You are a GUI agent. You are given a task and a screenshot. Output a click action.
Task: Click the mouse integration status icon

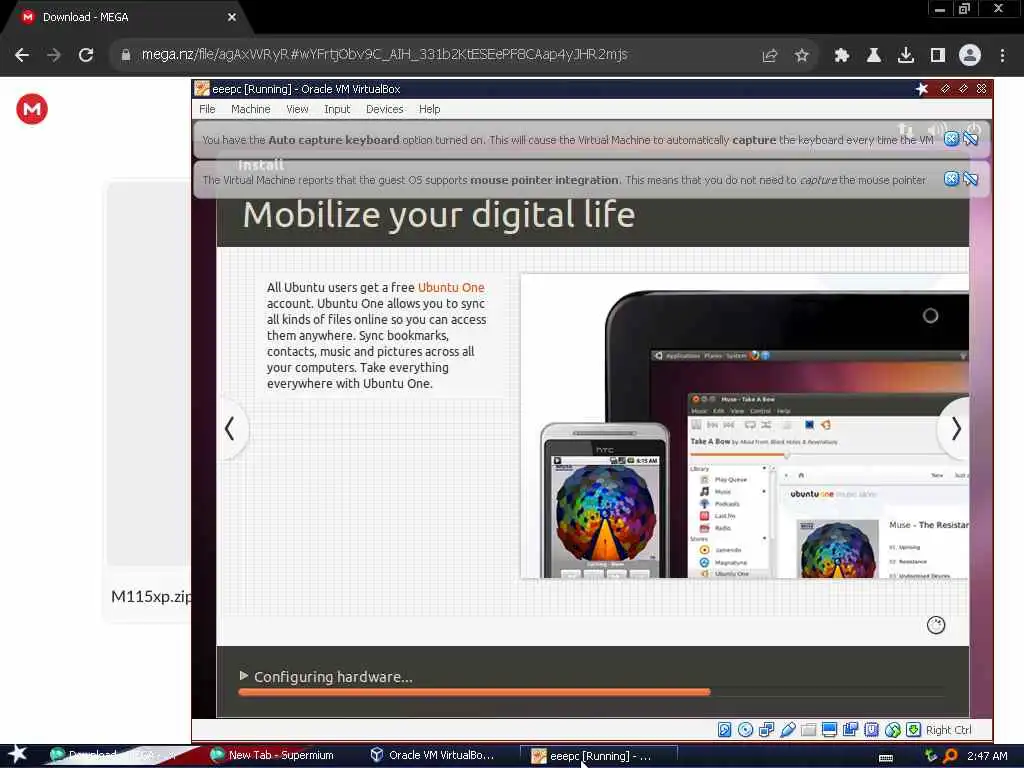pyautogui.click(x=893, y=729)
